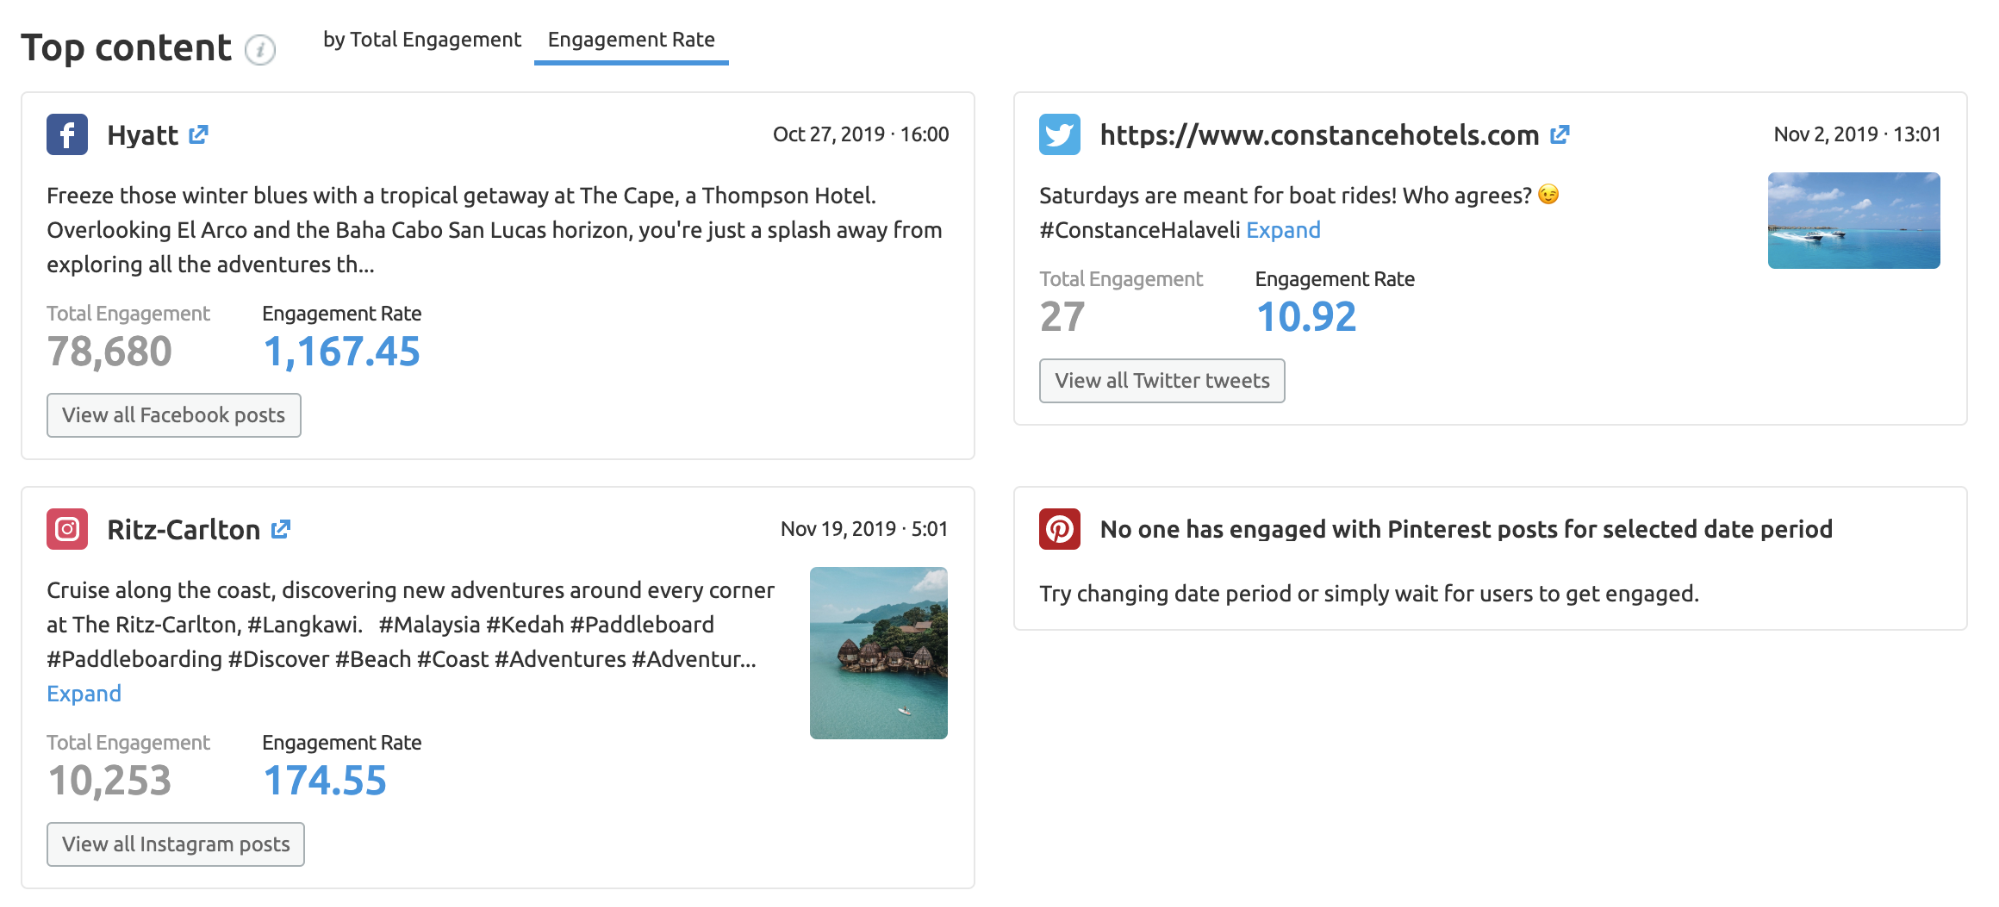Click the Pinterest logo icon
The width and height of the screenshot is (1999, 907).
point(1060,529)
